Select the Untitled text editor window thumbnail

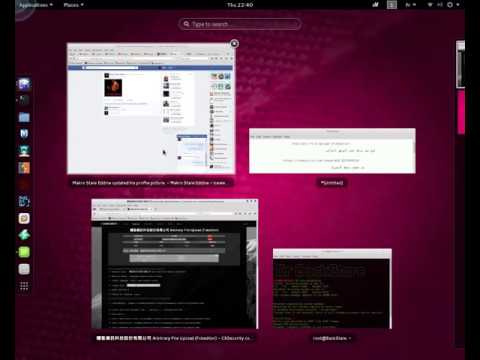332,151
